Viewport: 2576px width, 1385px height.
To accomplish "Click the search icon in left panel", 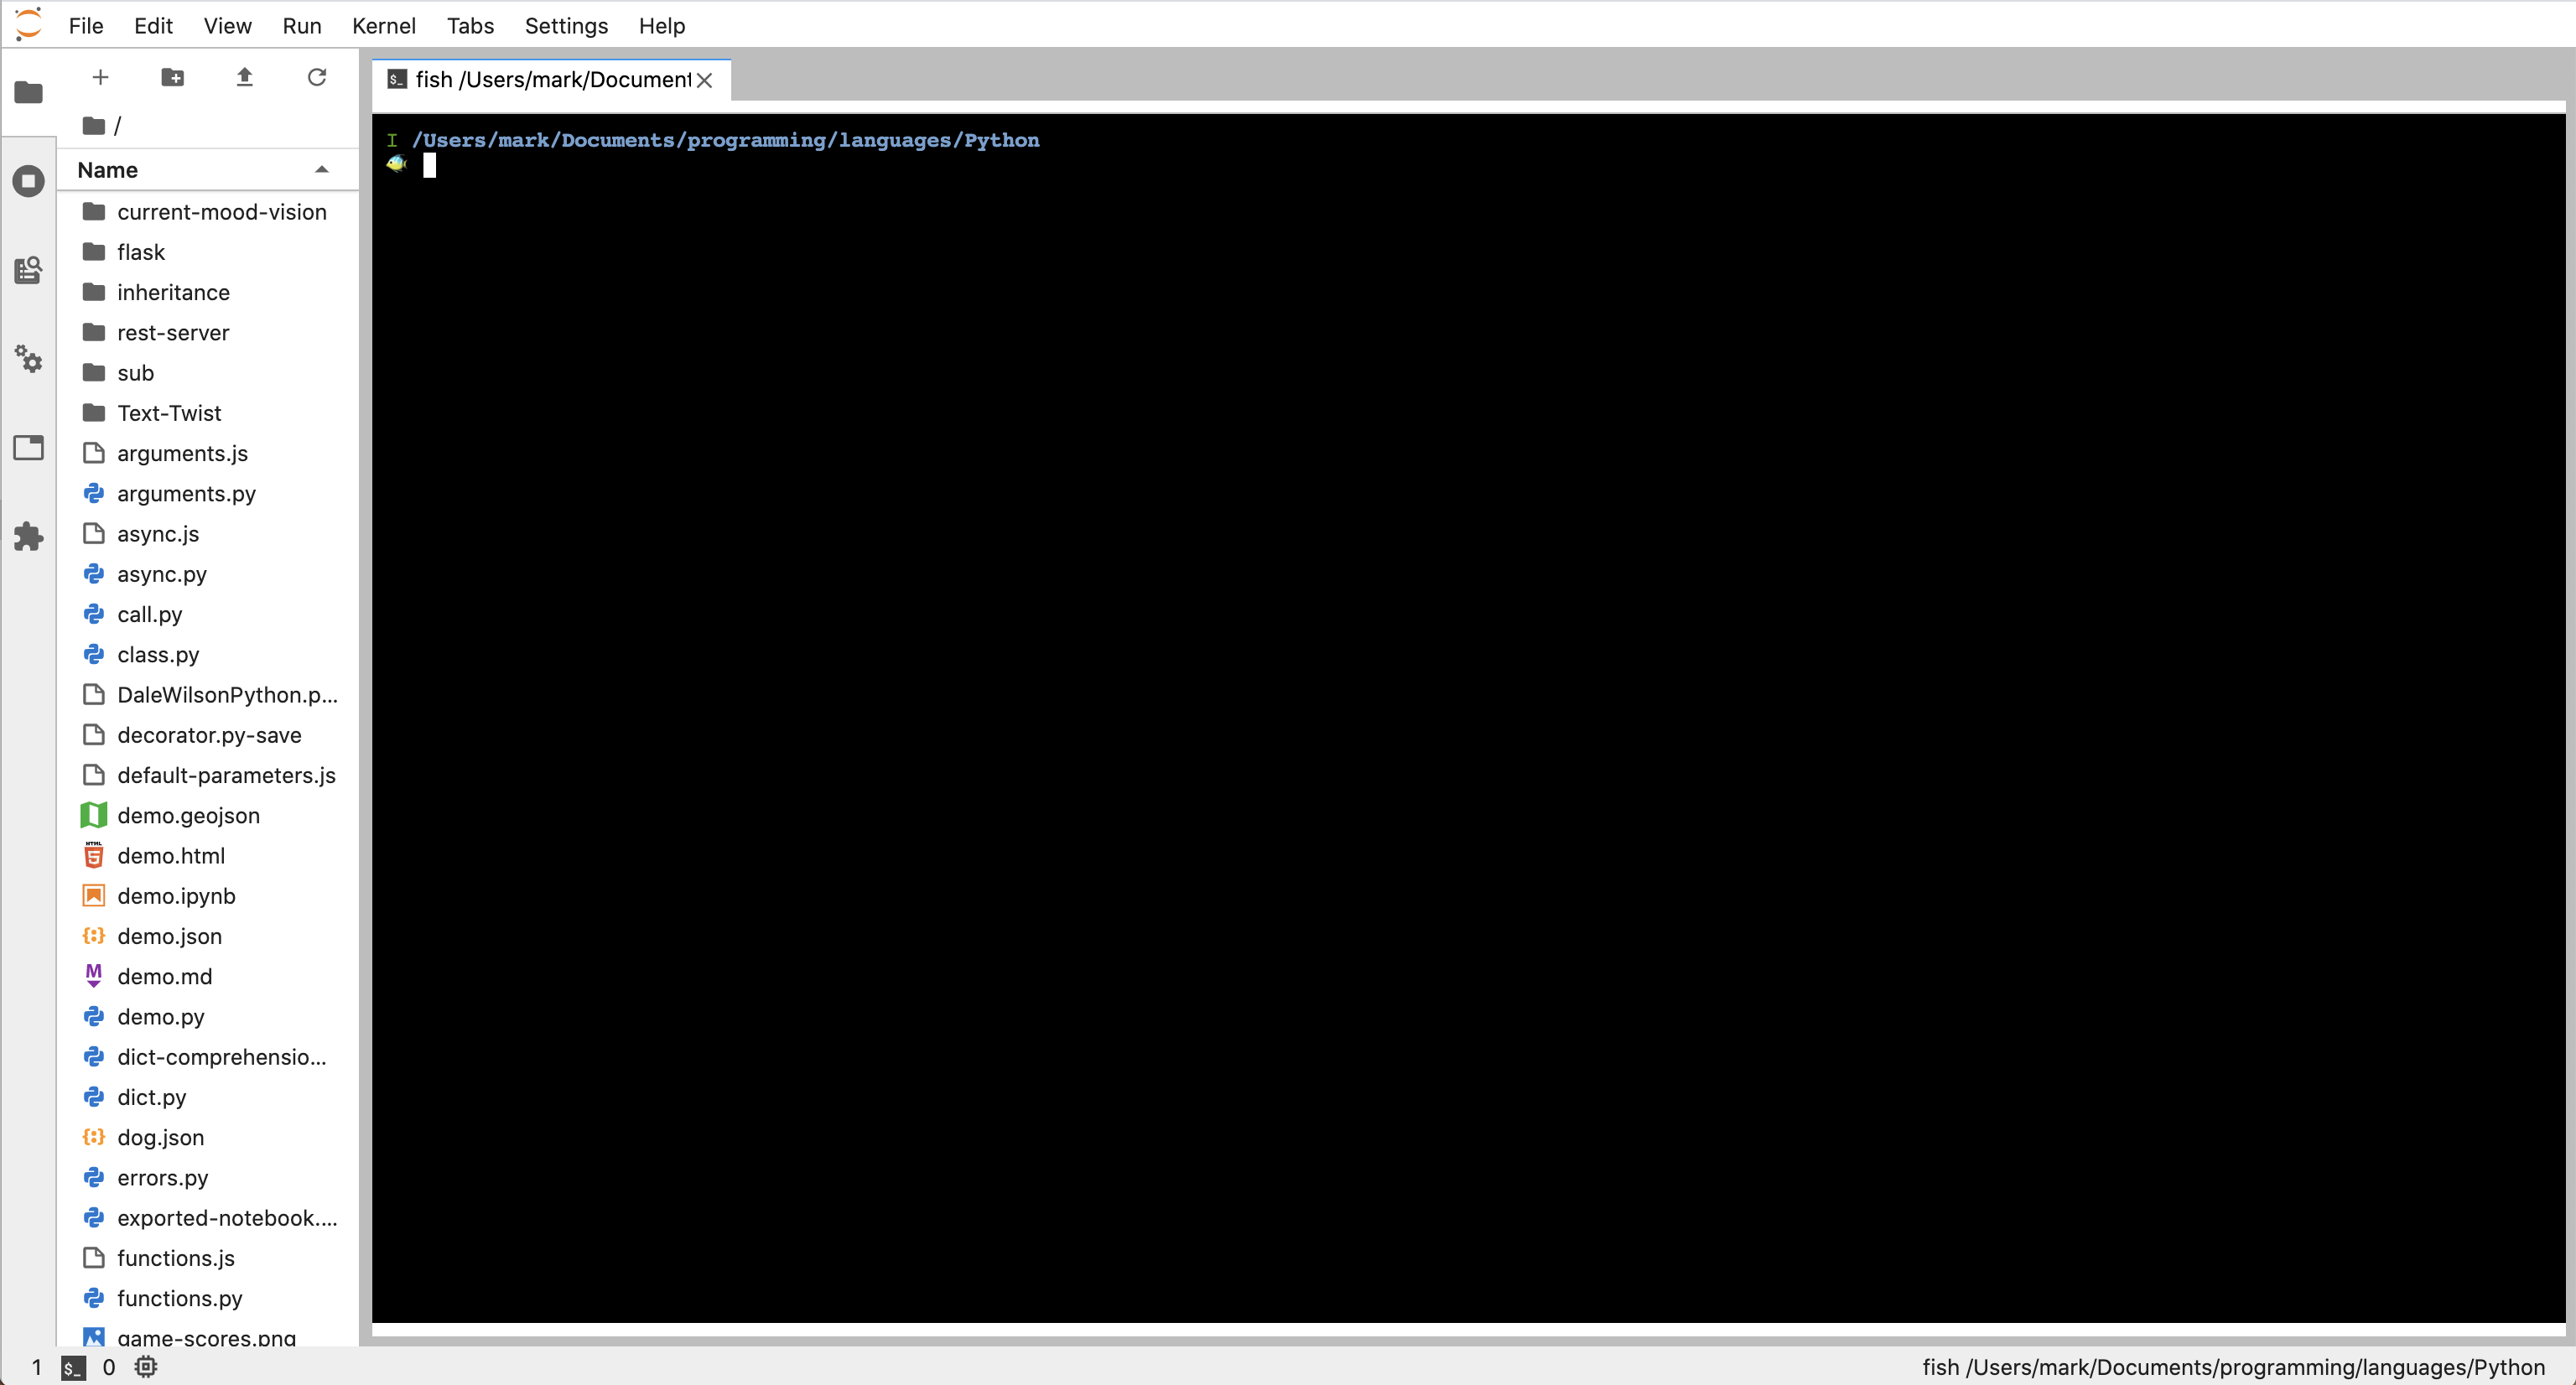I will pos(29,269).
